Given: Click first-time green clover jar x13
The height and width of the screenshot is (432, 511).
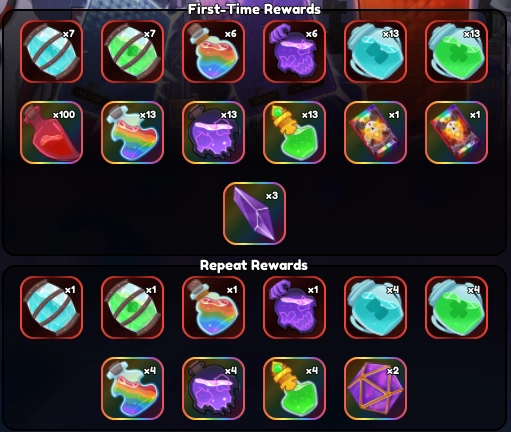Looking at the screenshot, I should 456,51.
